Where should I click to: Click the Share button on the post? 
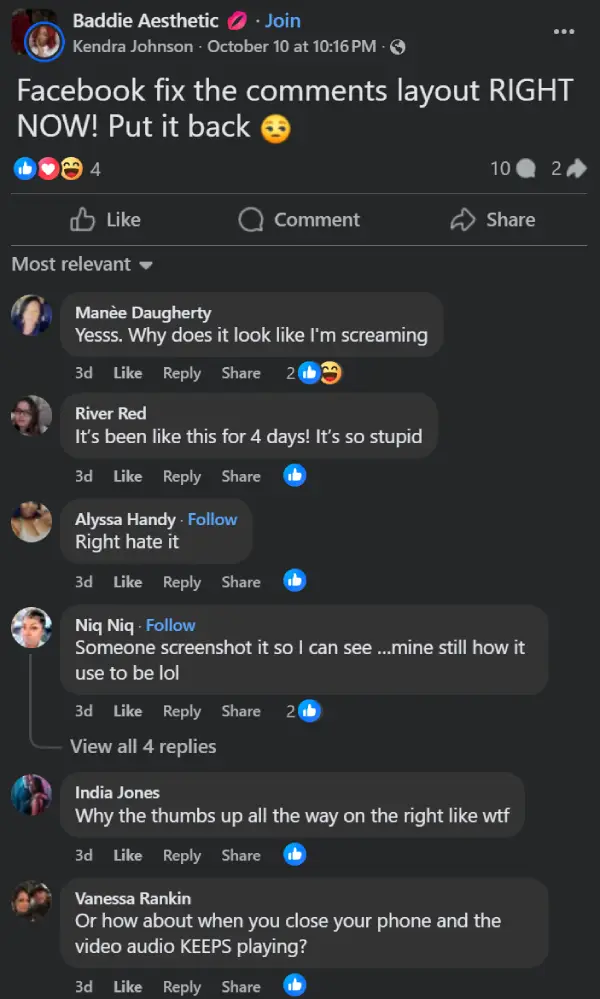tap(492, 220)
